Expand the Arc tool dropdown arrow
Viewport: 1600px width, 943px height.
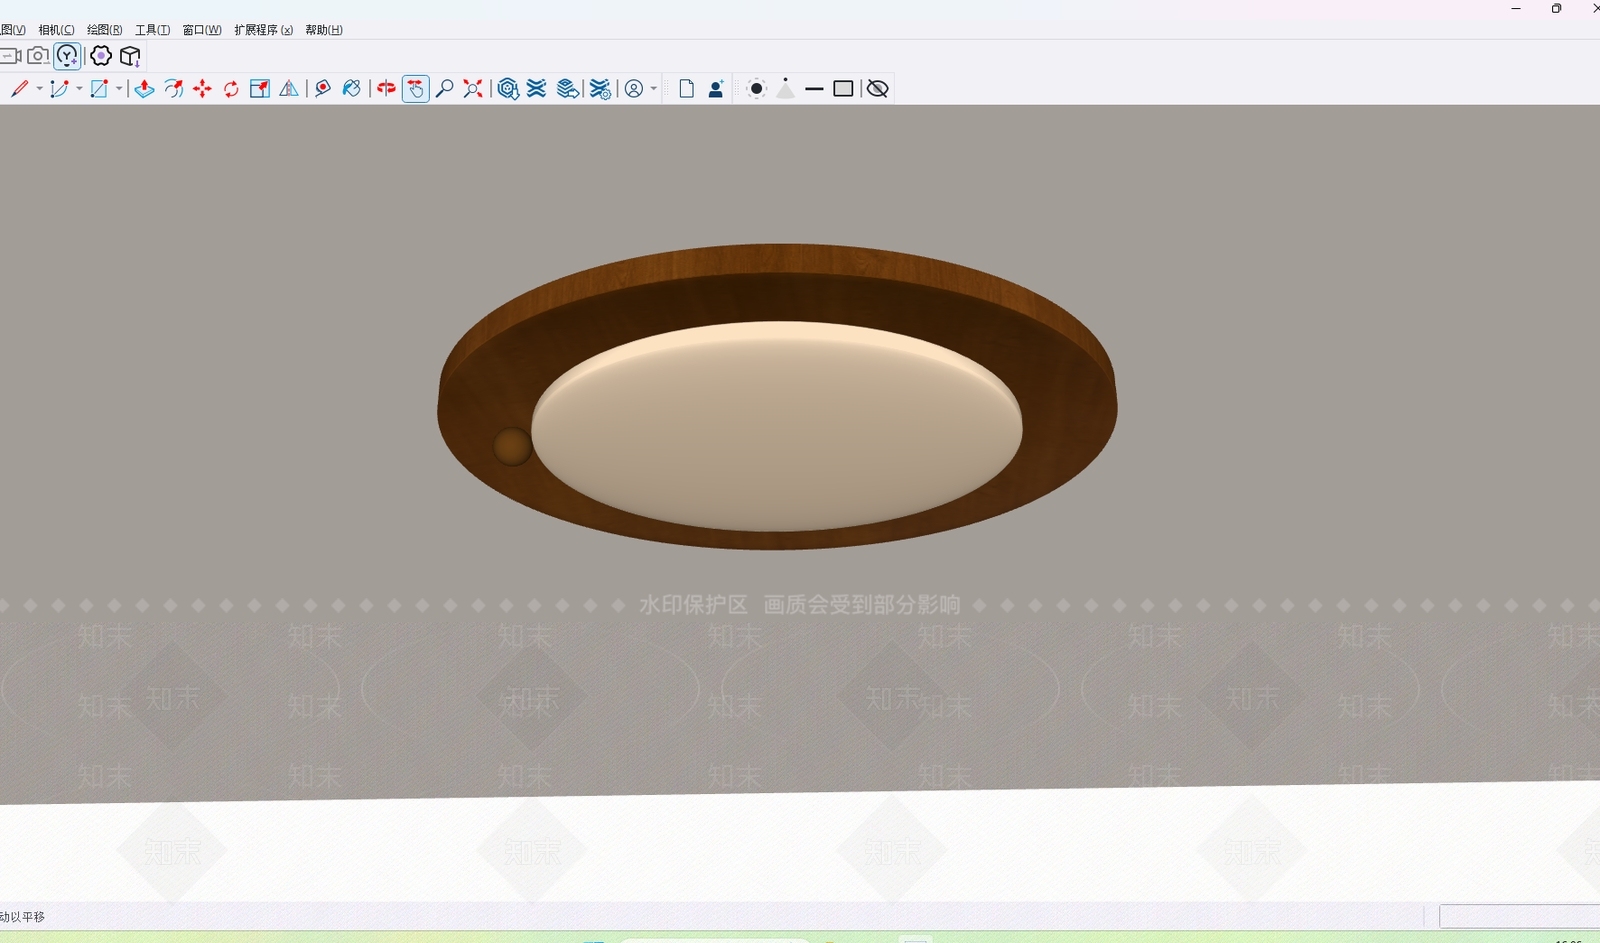tap(79, 89)
